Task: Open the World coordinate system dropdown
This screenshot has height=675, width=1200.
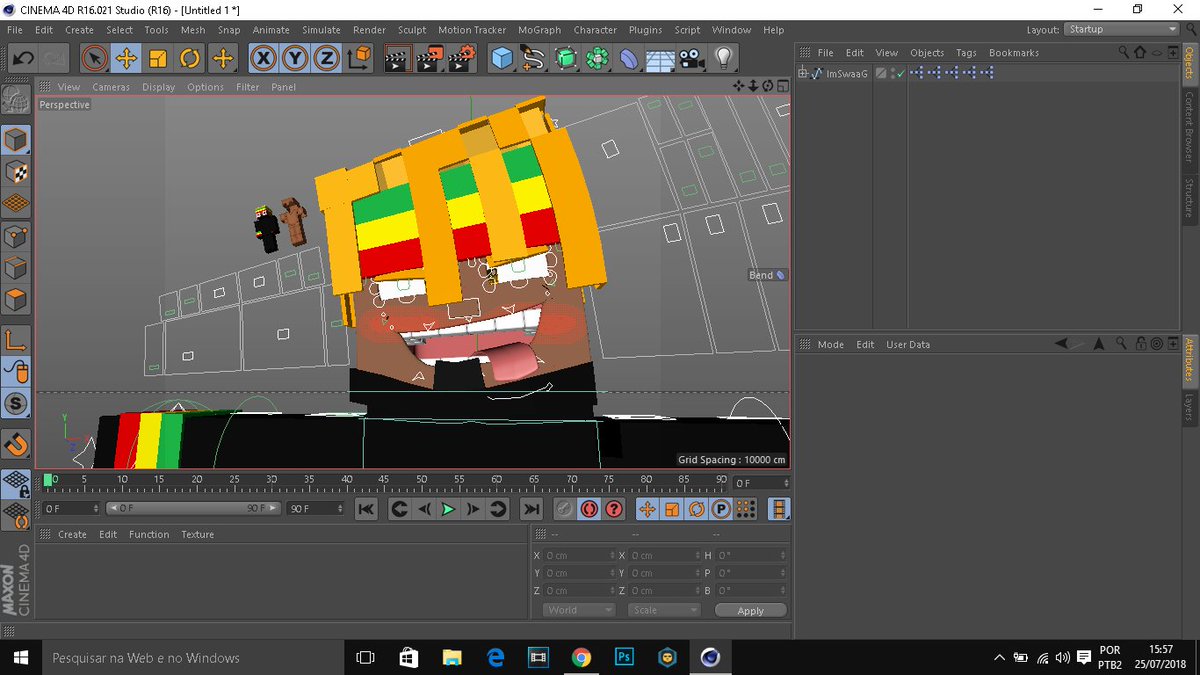Action: [x=579, y=610]
